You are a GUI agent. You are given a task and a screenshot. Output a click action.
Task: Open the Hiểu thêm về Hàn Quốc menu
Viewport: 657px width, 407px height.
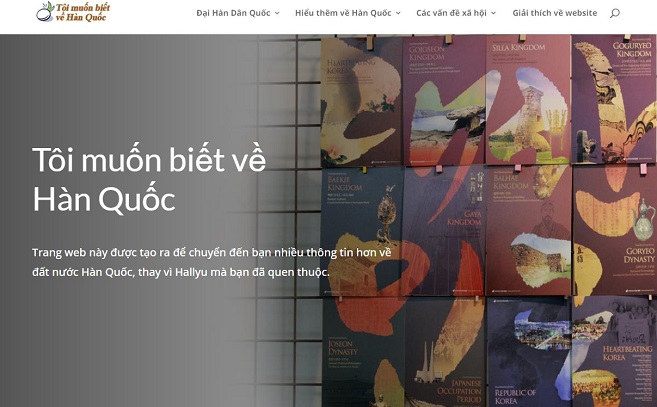(x=343, y=13)
